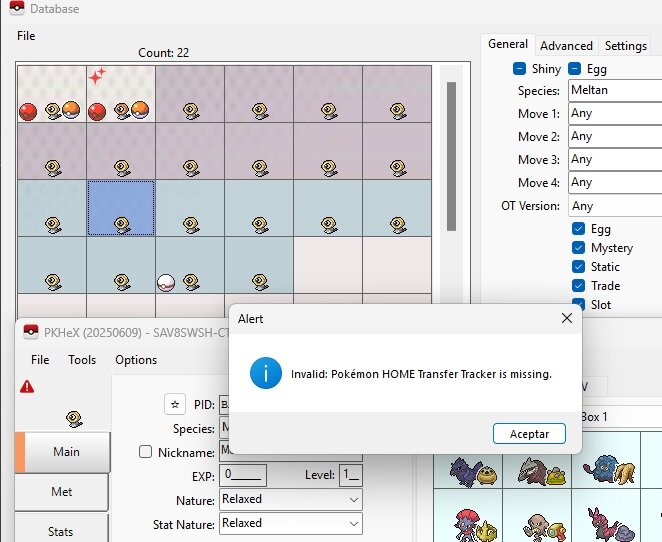Expand the Stat Nature dropdown
Image resolution: width=662 pixels, height=542 pixels.
pos(290,523)
